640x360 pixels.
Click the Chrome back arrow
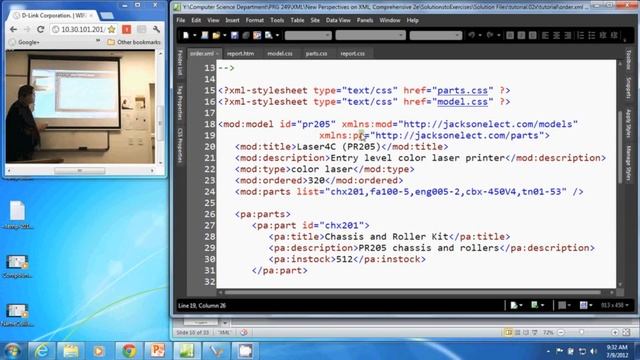coord(13,29)
